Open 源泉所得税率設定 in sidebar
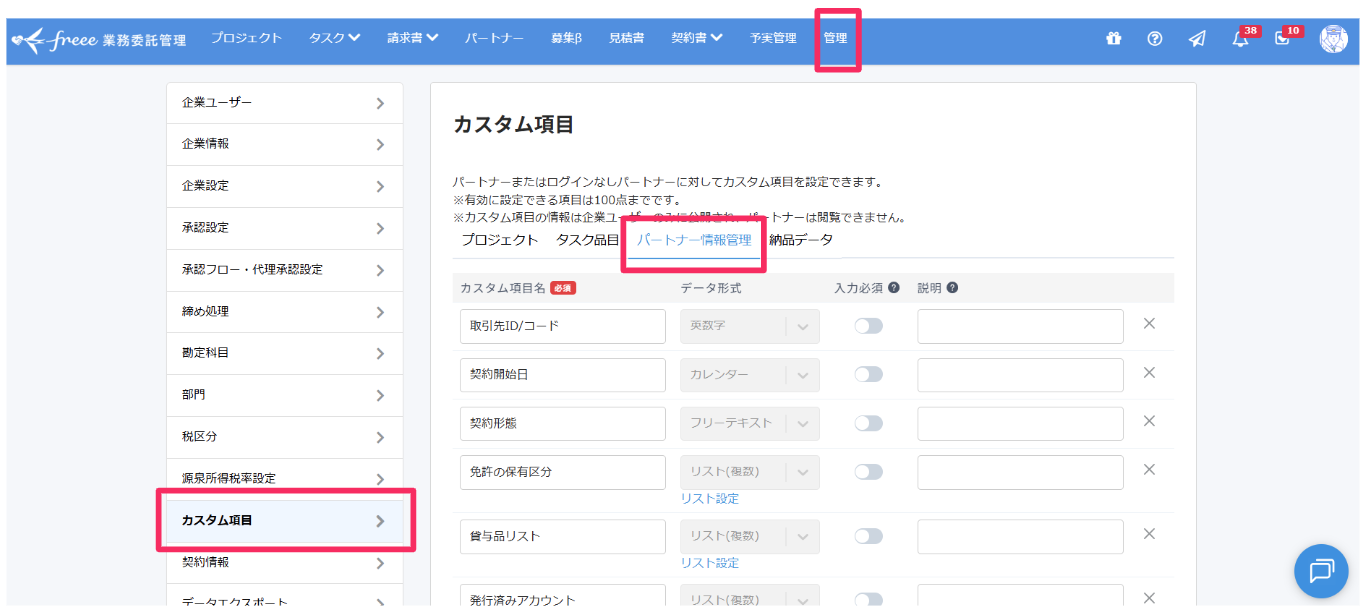 (285, 479)
